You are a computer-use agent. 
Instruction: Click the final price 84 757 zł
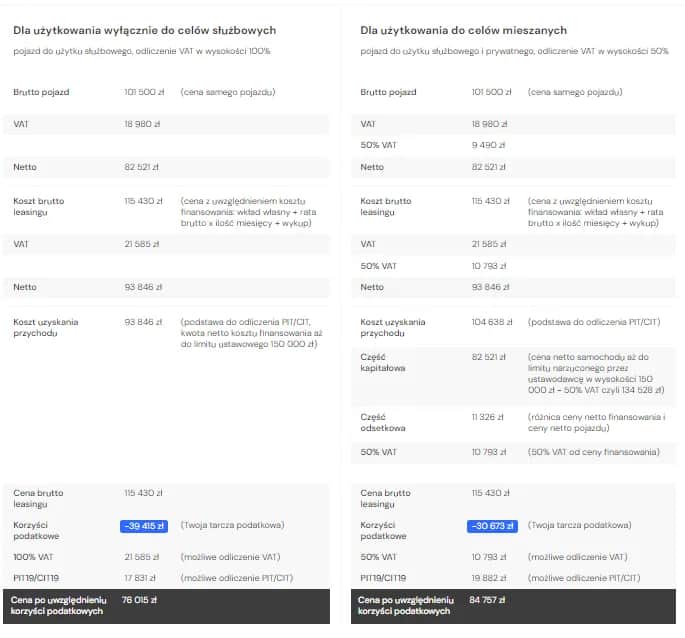click(x=489, y=599)
